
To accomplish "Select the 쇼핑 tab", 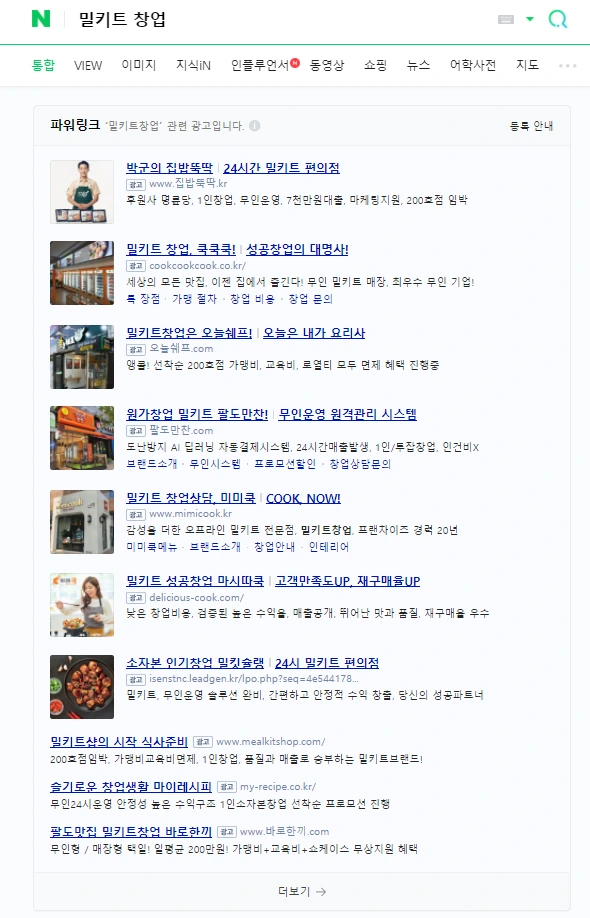I will point(375,65).
